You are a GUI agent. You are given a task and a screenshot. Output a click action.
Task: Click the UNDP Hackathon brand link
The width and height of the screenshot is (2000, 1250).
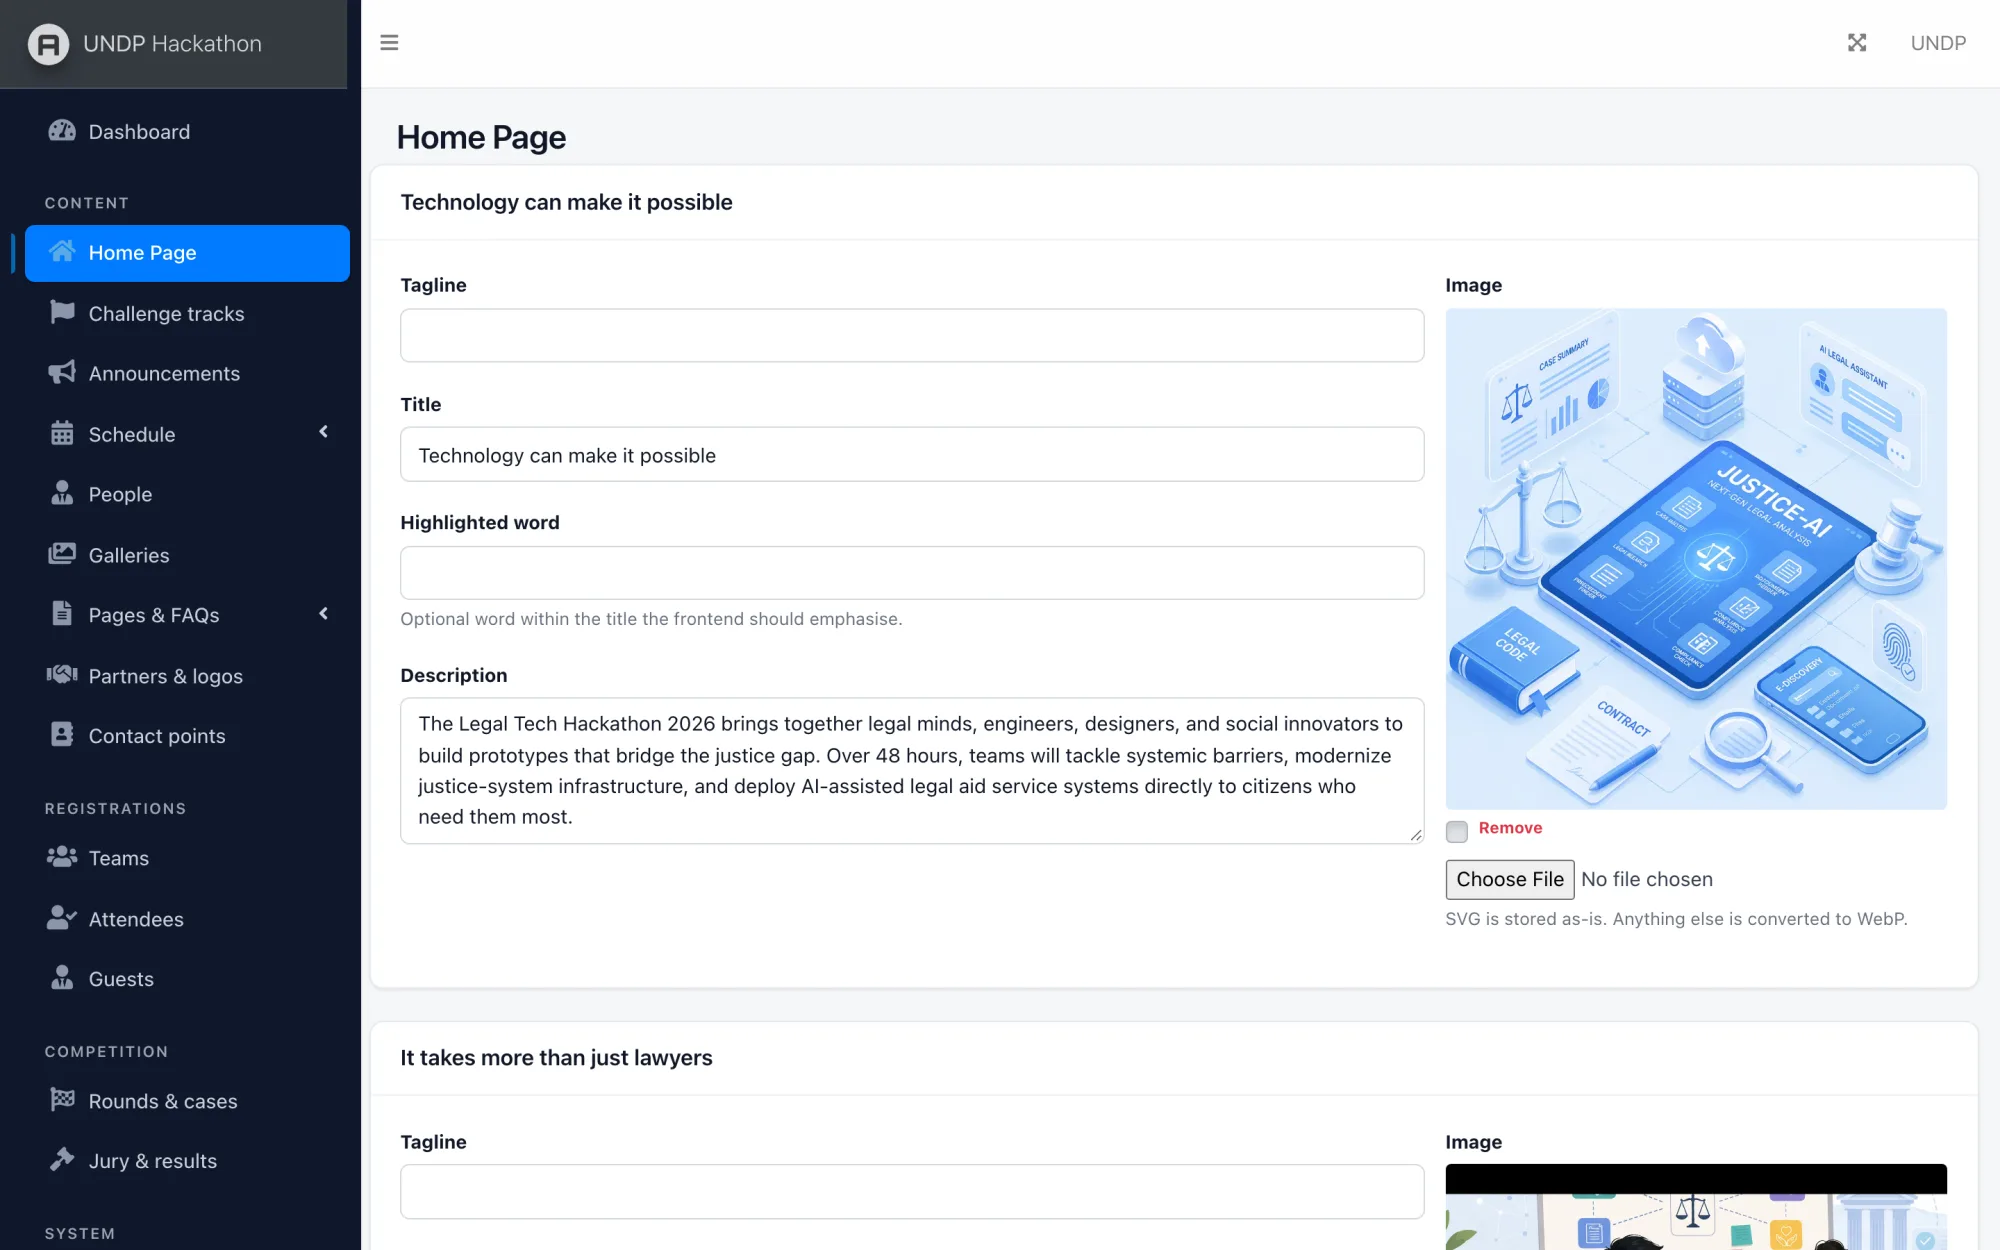(x=173, y=44)
